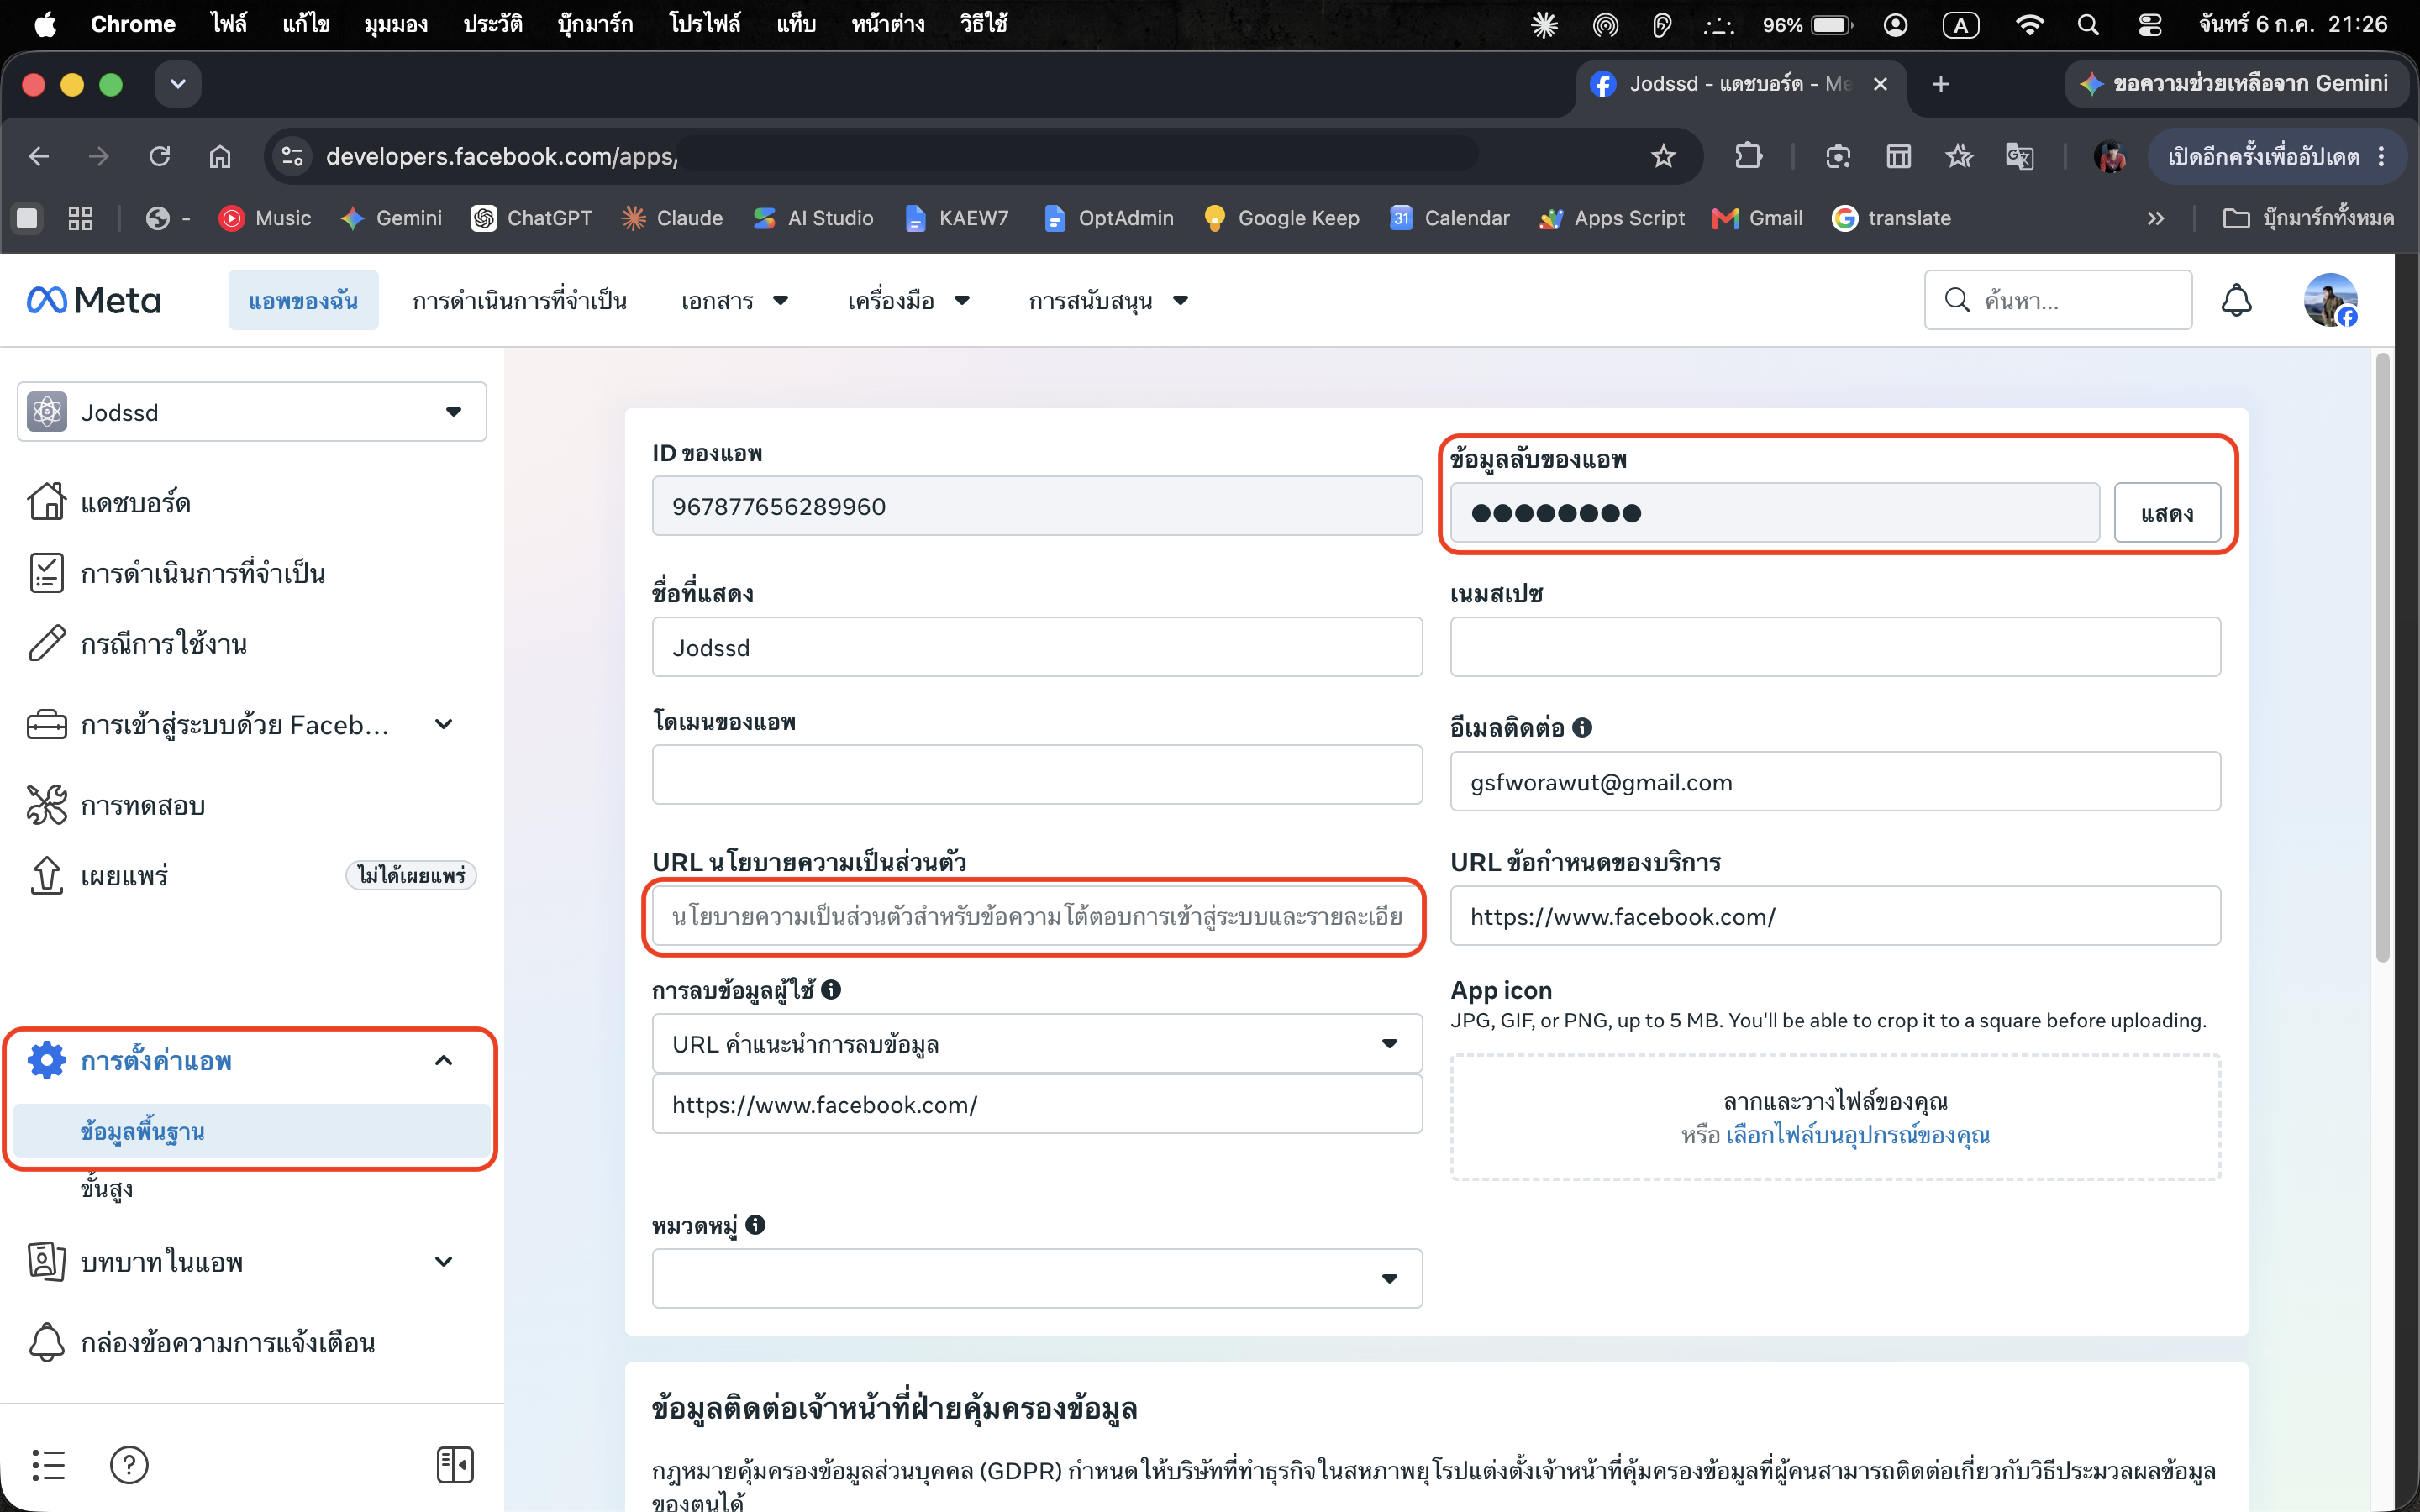Open the Jodssd app selector dropdown
The image size is (2420, 1512).
252,412
